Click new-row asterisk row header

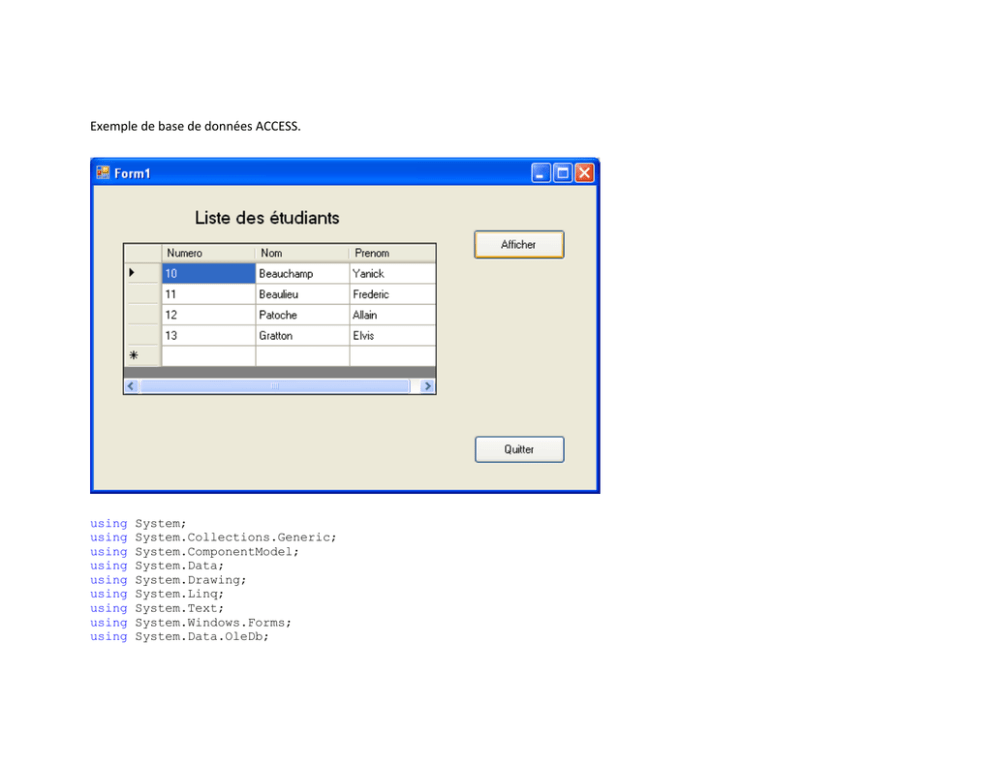click(x=143, y=355)
